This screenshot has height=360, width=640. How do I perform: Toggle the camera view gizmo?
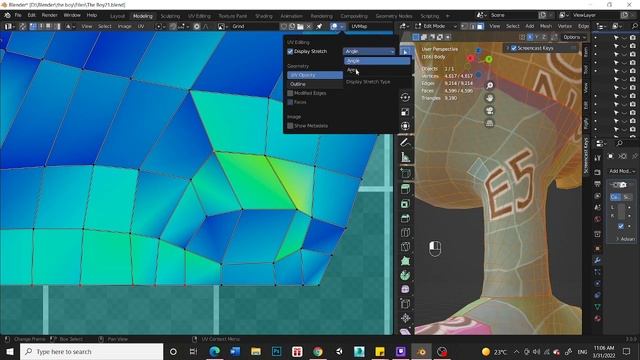coord(489,111)
